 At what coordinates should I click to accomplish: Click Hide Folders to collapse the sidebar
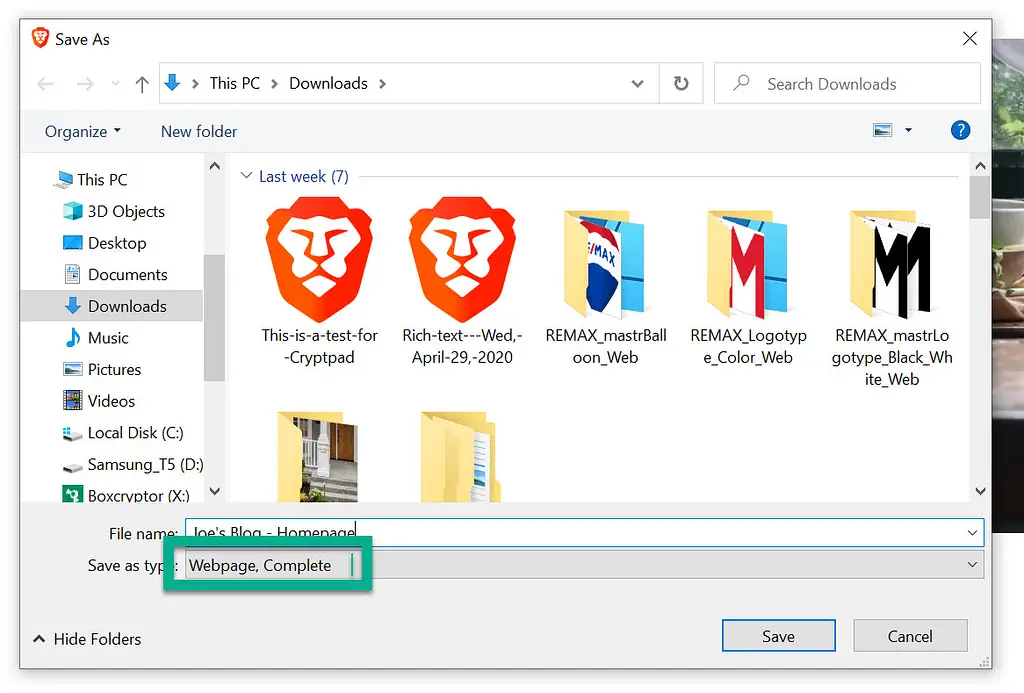[88, 639]
